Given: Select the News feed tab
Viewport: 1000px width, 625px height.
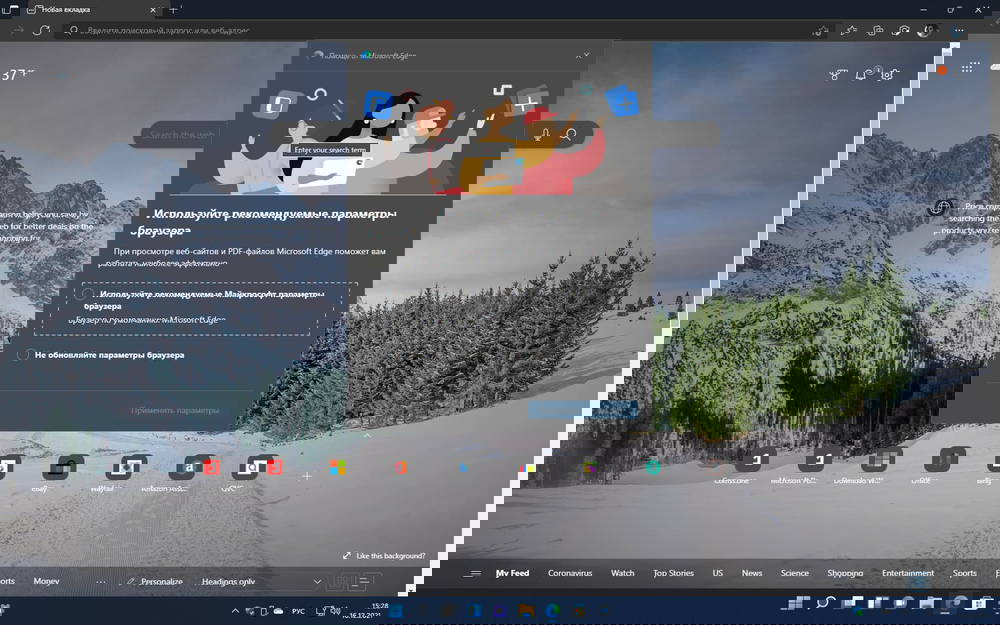Looking at the screenshot, I should (752, 573).
